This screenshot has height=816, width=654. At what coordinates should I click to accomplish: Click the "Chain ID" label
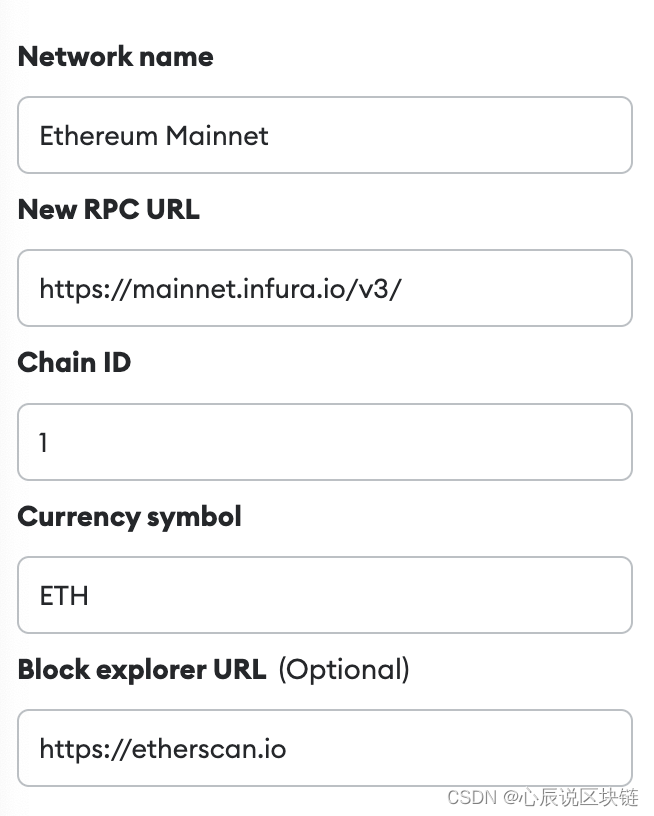click(74, 363)
